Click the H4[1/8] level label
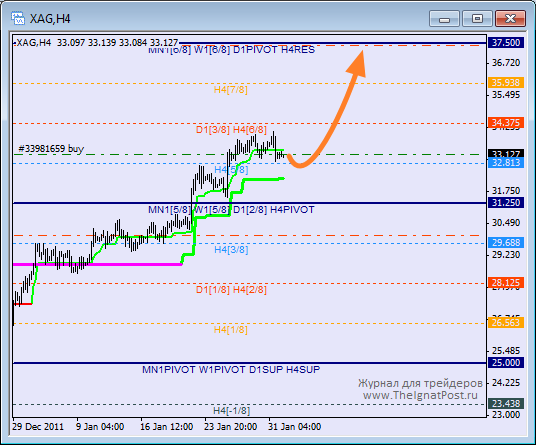Viewport: 536px width, 445px height. click(x=231, y=330)
